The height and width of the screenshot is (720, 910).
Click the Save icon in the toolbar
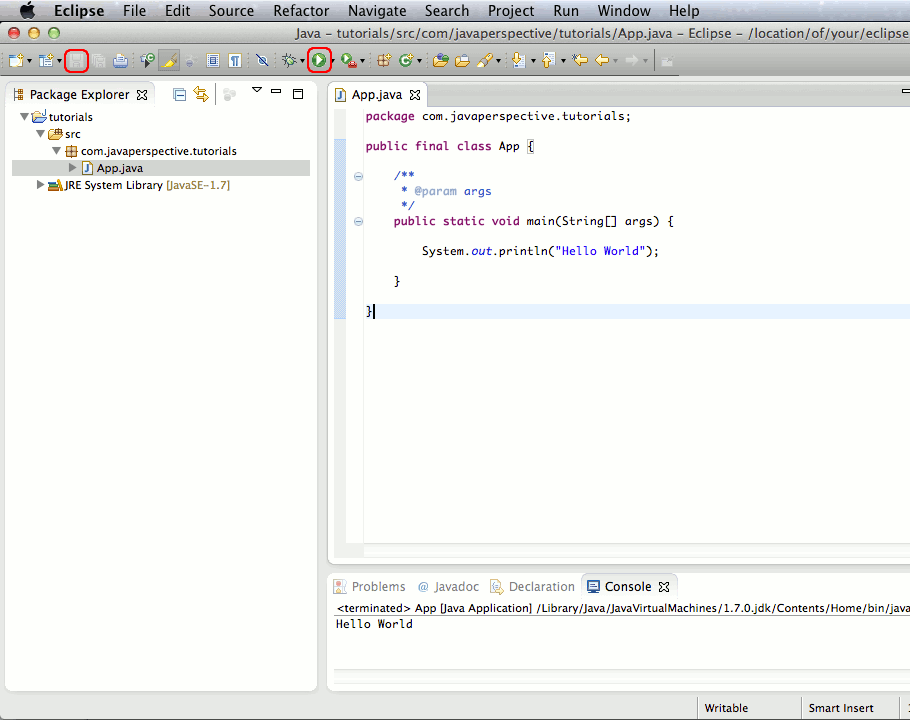(x=76, y=60)
